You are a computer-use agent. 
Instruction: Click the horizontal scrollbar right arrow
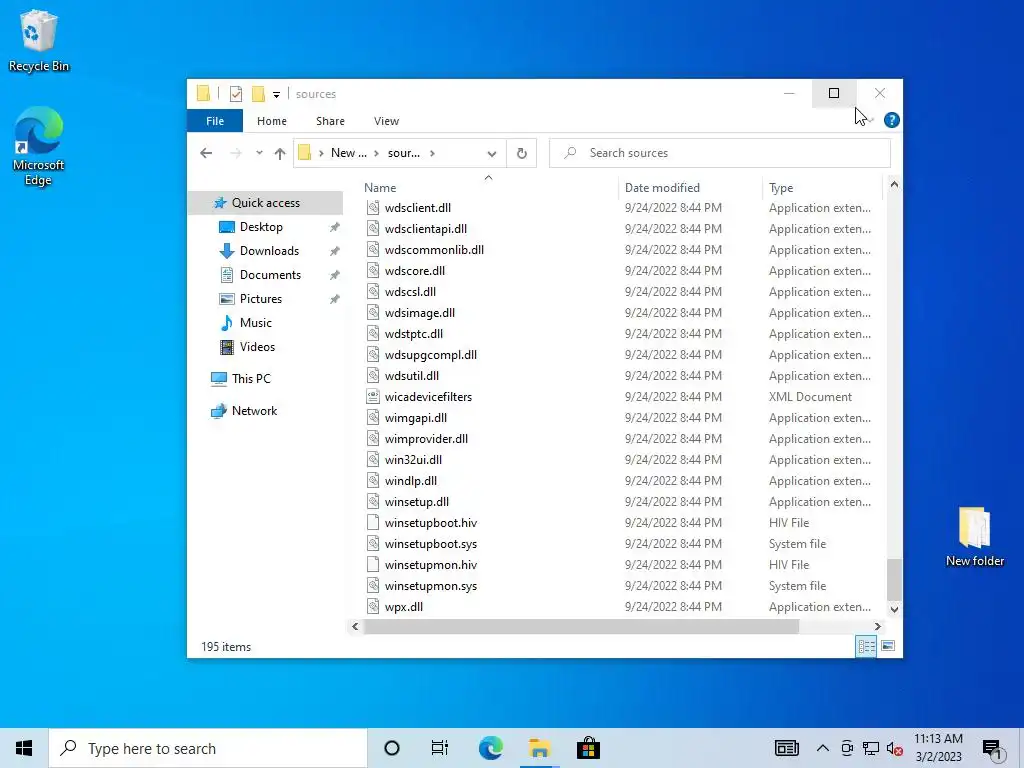(878, 626)
